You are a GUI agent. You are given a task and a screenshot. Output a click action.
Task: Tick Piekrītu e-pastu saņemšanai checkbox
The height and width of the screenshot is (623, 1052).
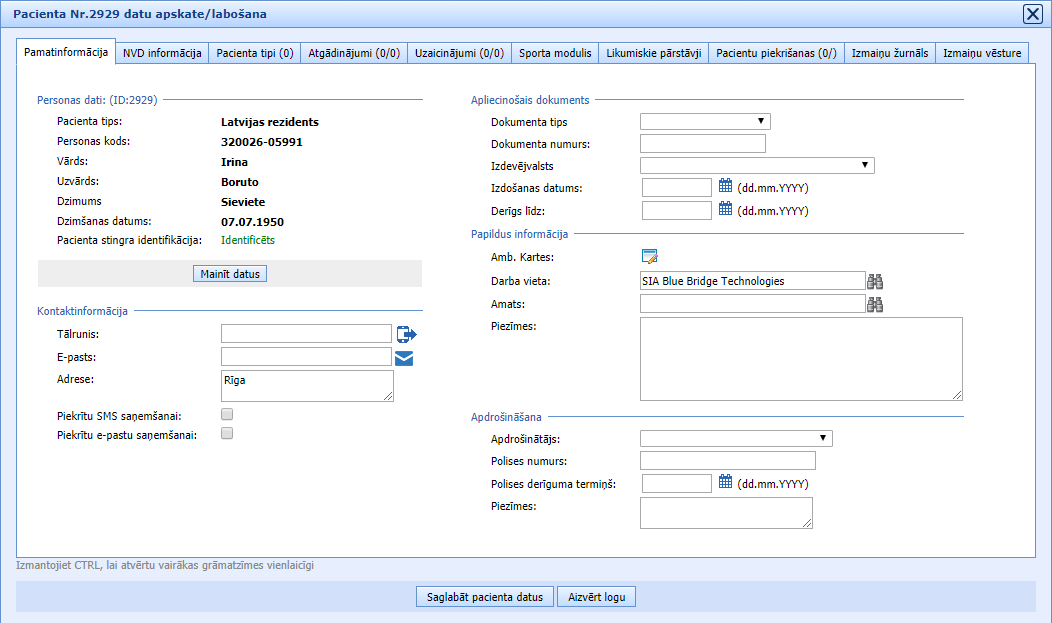(x=227, y=434)
